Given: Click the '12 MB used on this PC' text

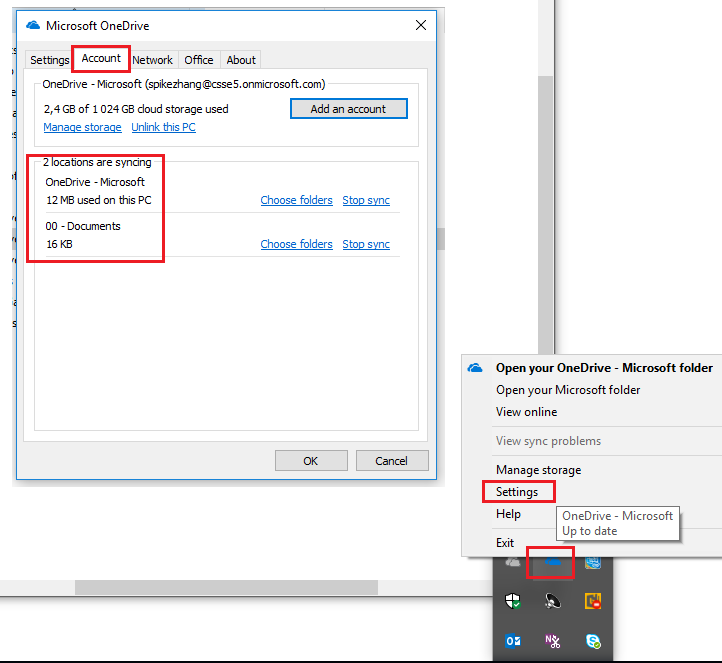Looking at the screenshot, I should (x=99, y=200).
